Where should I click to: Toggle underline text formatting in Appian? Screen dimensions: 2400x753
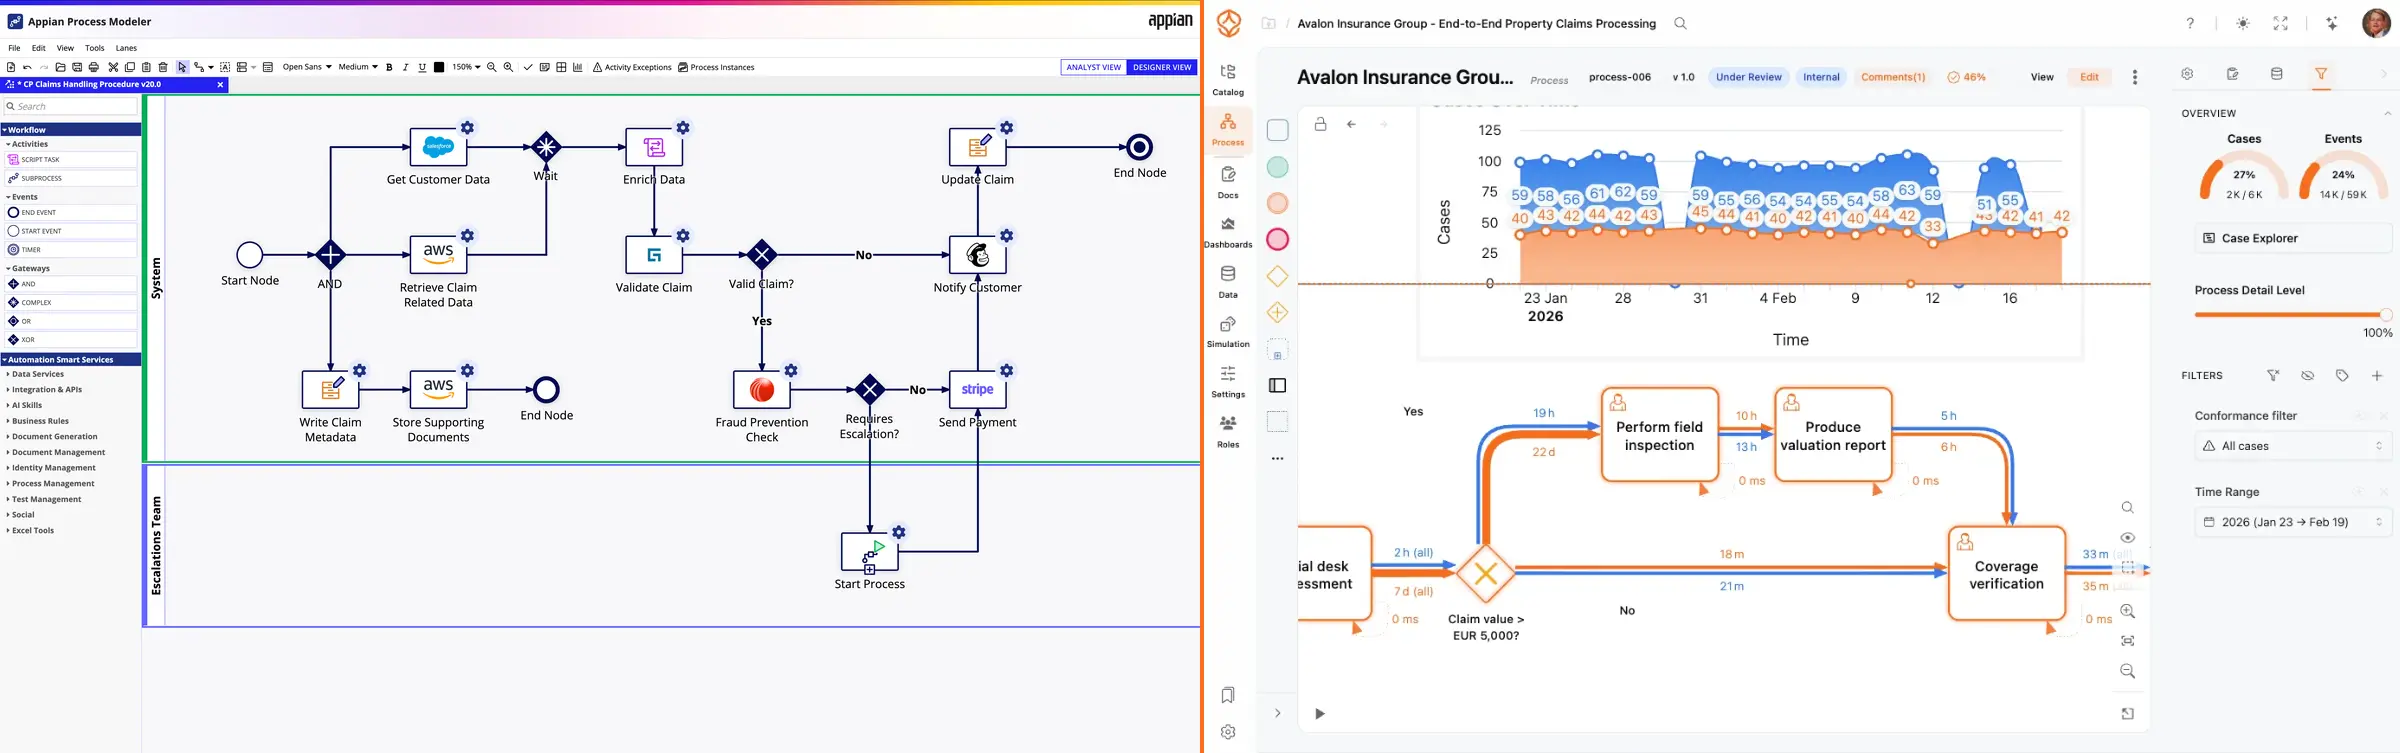pyautogui.click(x=422, y=68)
